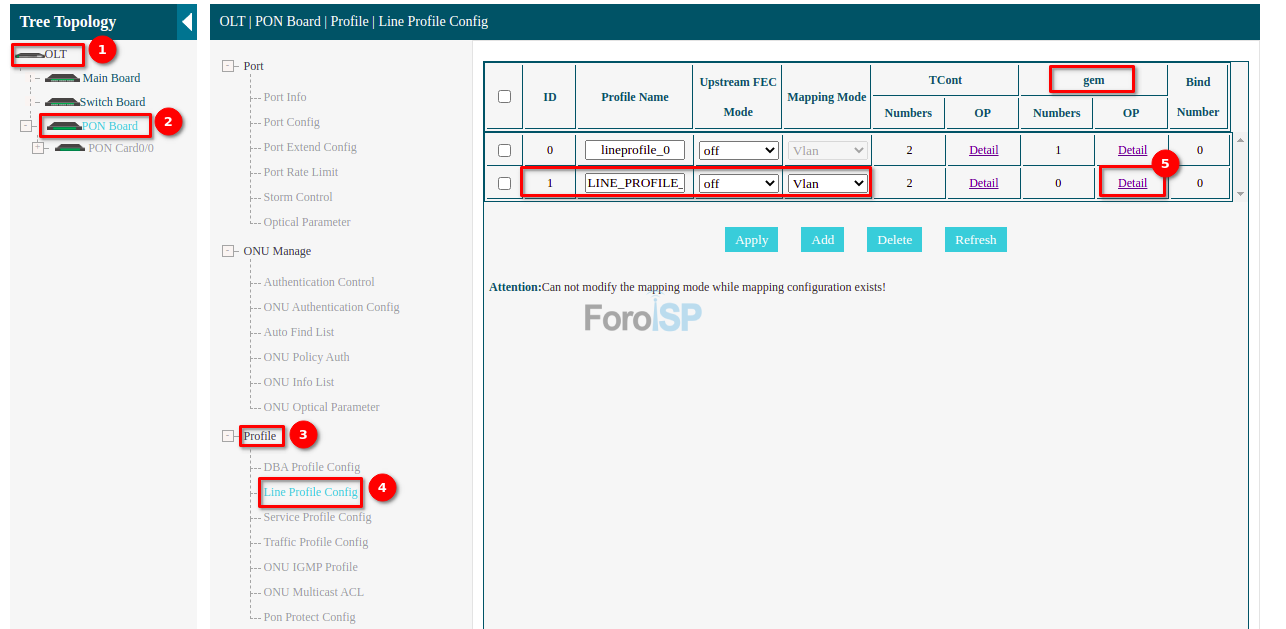Expand the PON Card0/0 tree node
The width and height of the screenshot is (1286, 629).
point(38,148)
